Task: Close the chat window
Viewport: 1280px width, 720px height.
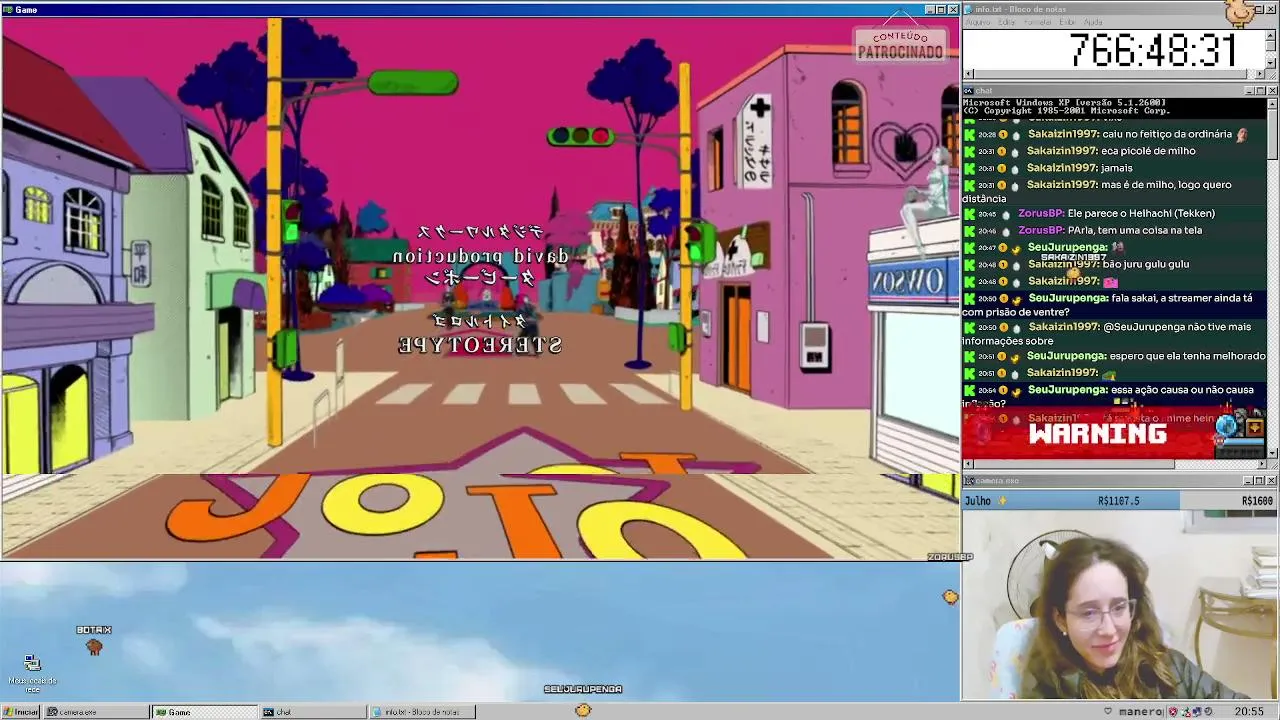Action: coord(1273,91)
